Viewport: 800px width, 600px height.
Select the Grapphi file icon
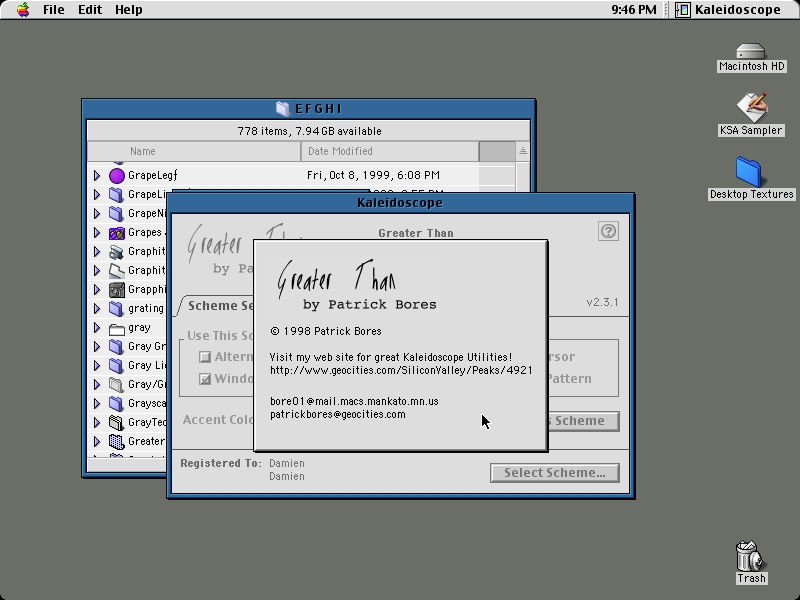[117, 290]
